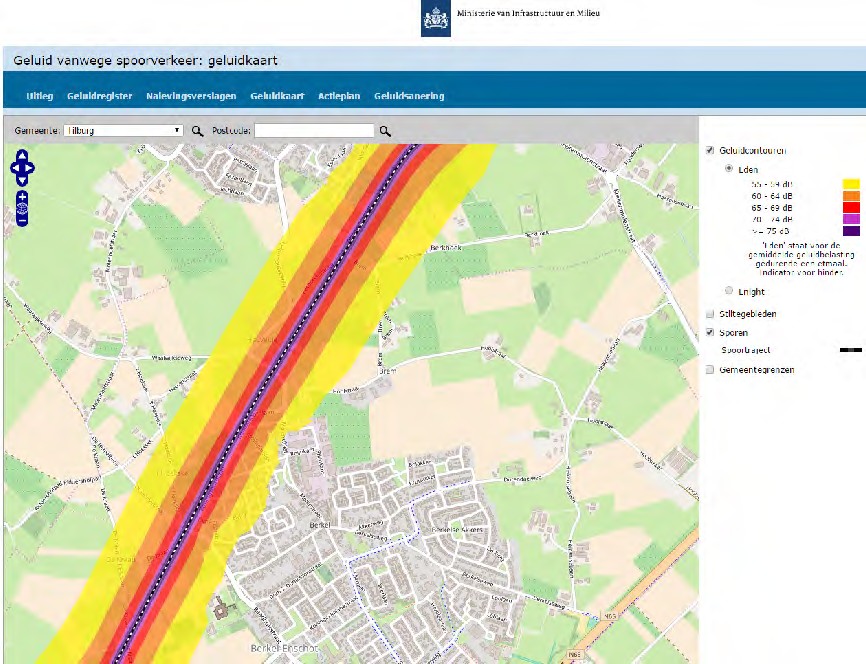Open the Gemeente dropdown showing Tilburg

click(123, 131)
